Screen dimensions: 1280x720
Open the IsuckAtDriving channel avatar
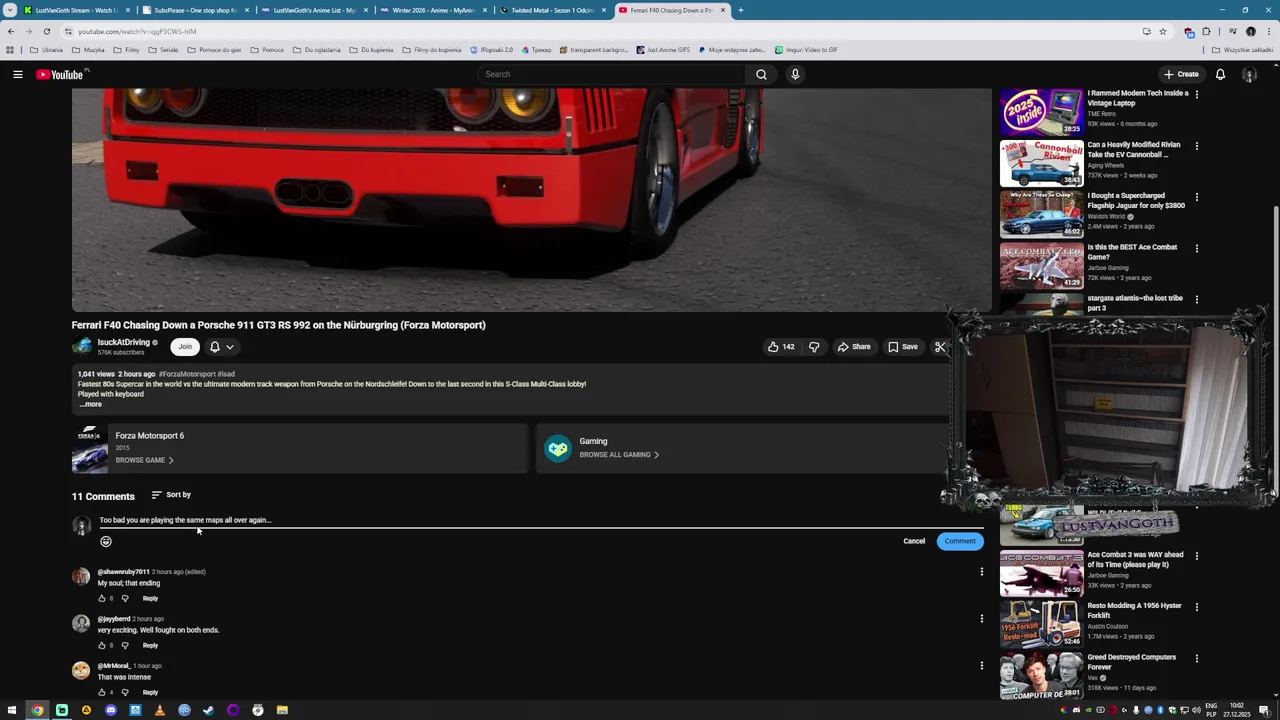(82, 346)
